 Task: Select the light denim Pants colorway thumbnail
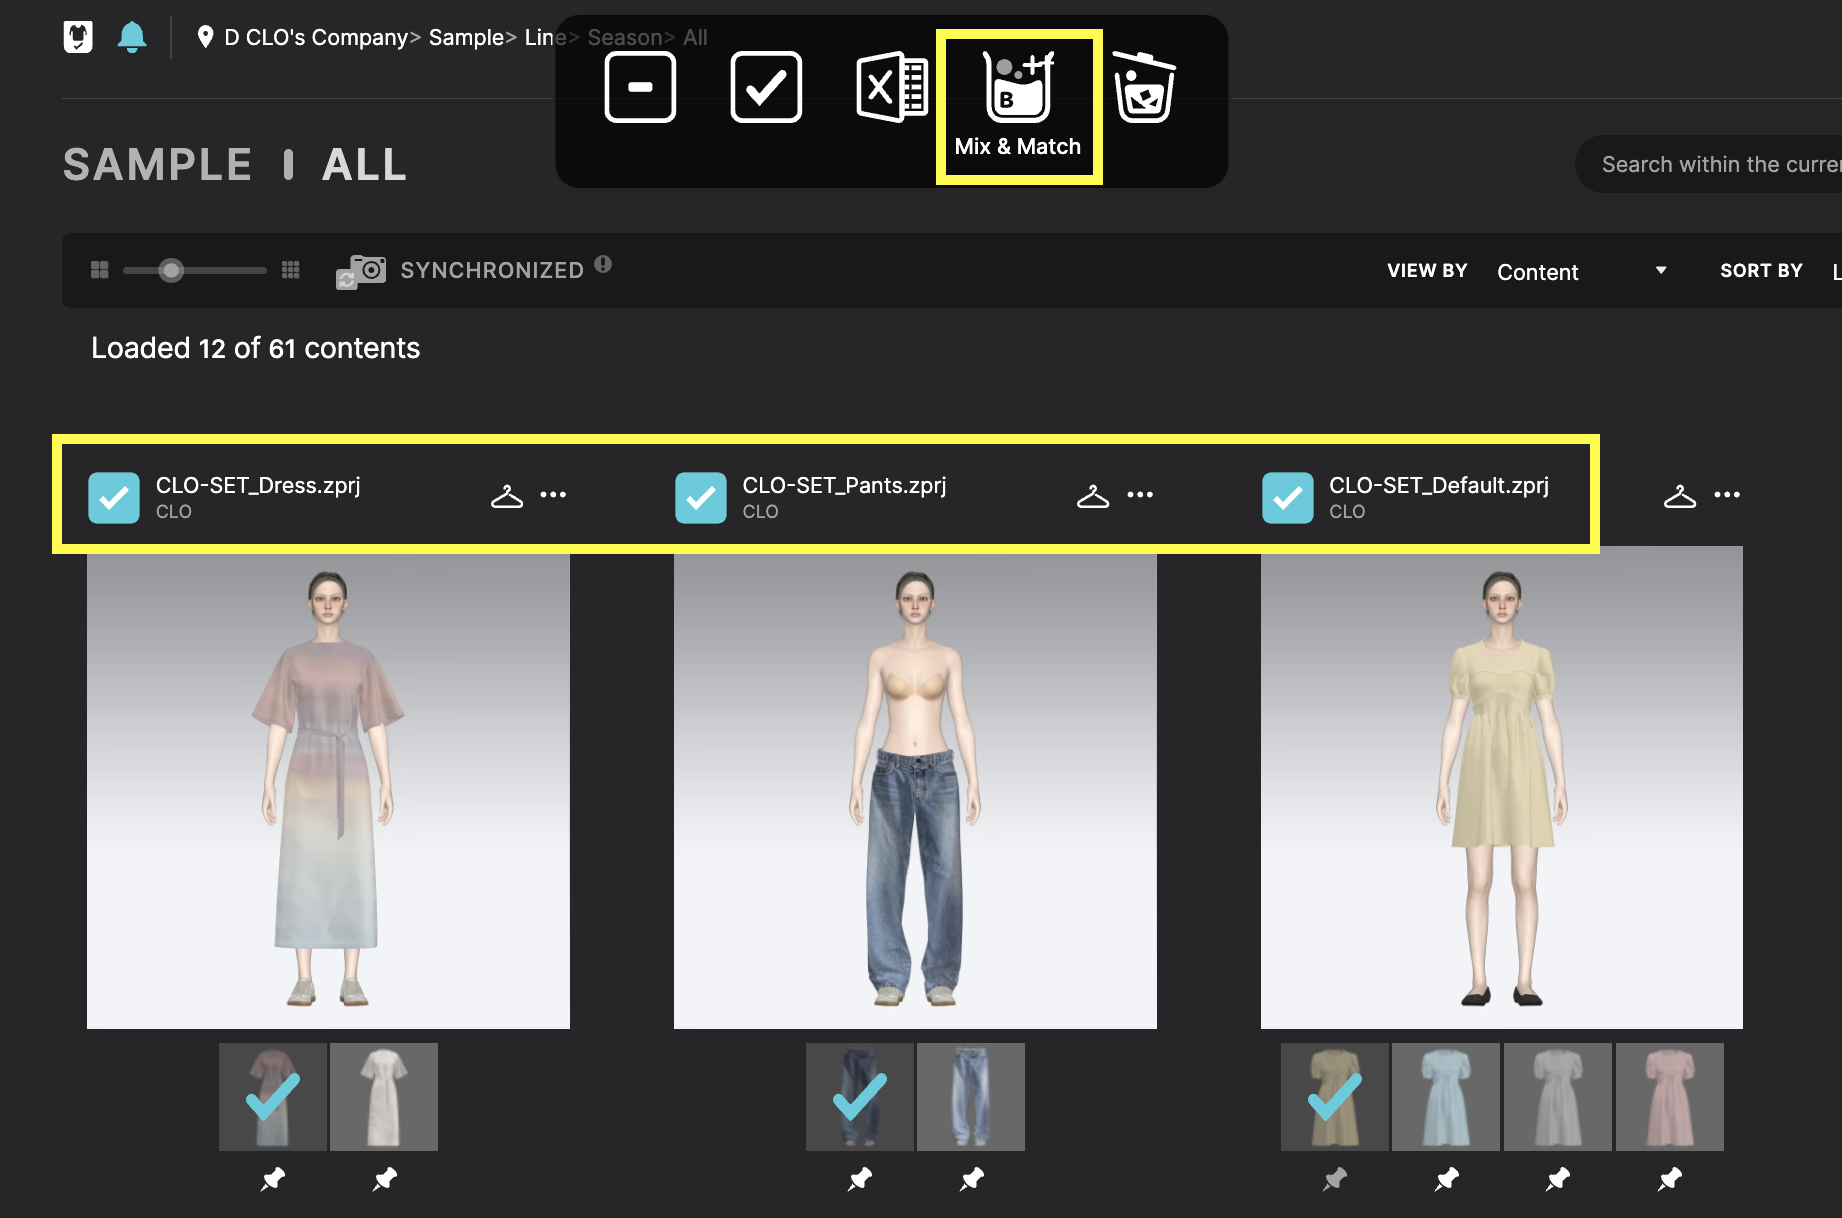[x=971, y=1097]
